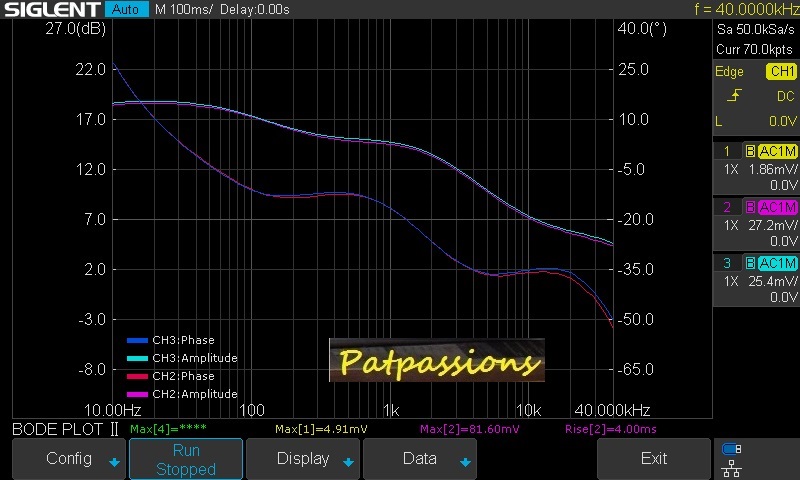Click the USB device status icon
Viewport: 800px width, 480px height.
pyautogui.click(x=732, y=449)
